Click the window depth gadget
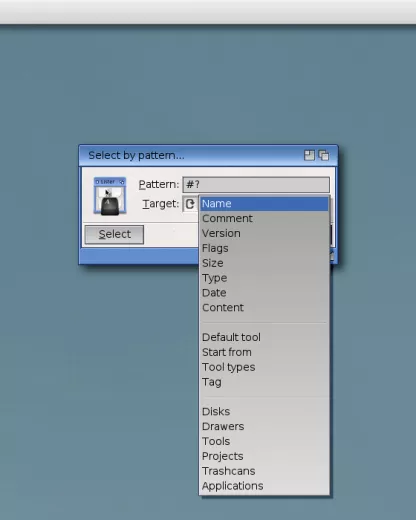This screenshot has width=416, height=520. coord(324,155)
